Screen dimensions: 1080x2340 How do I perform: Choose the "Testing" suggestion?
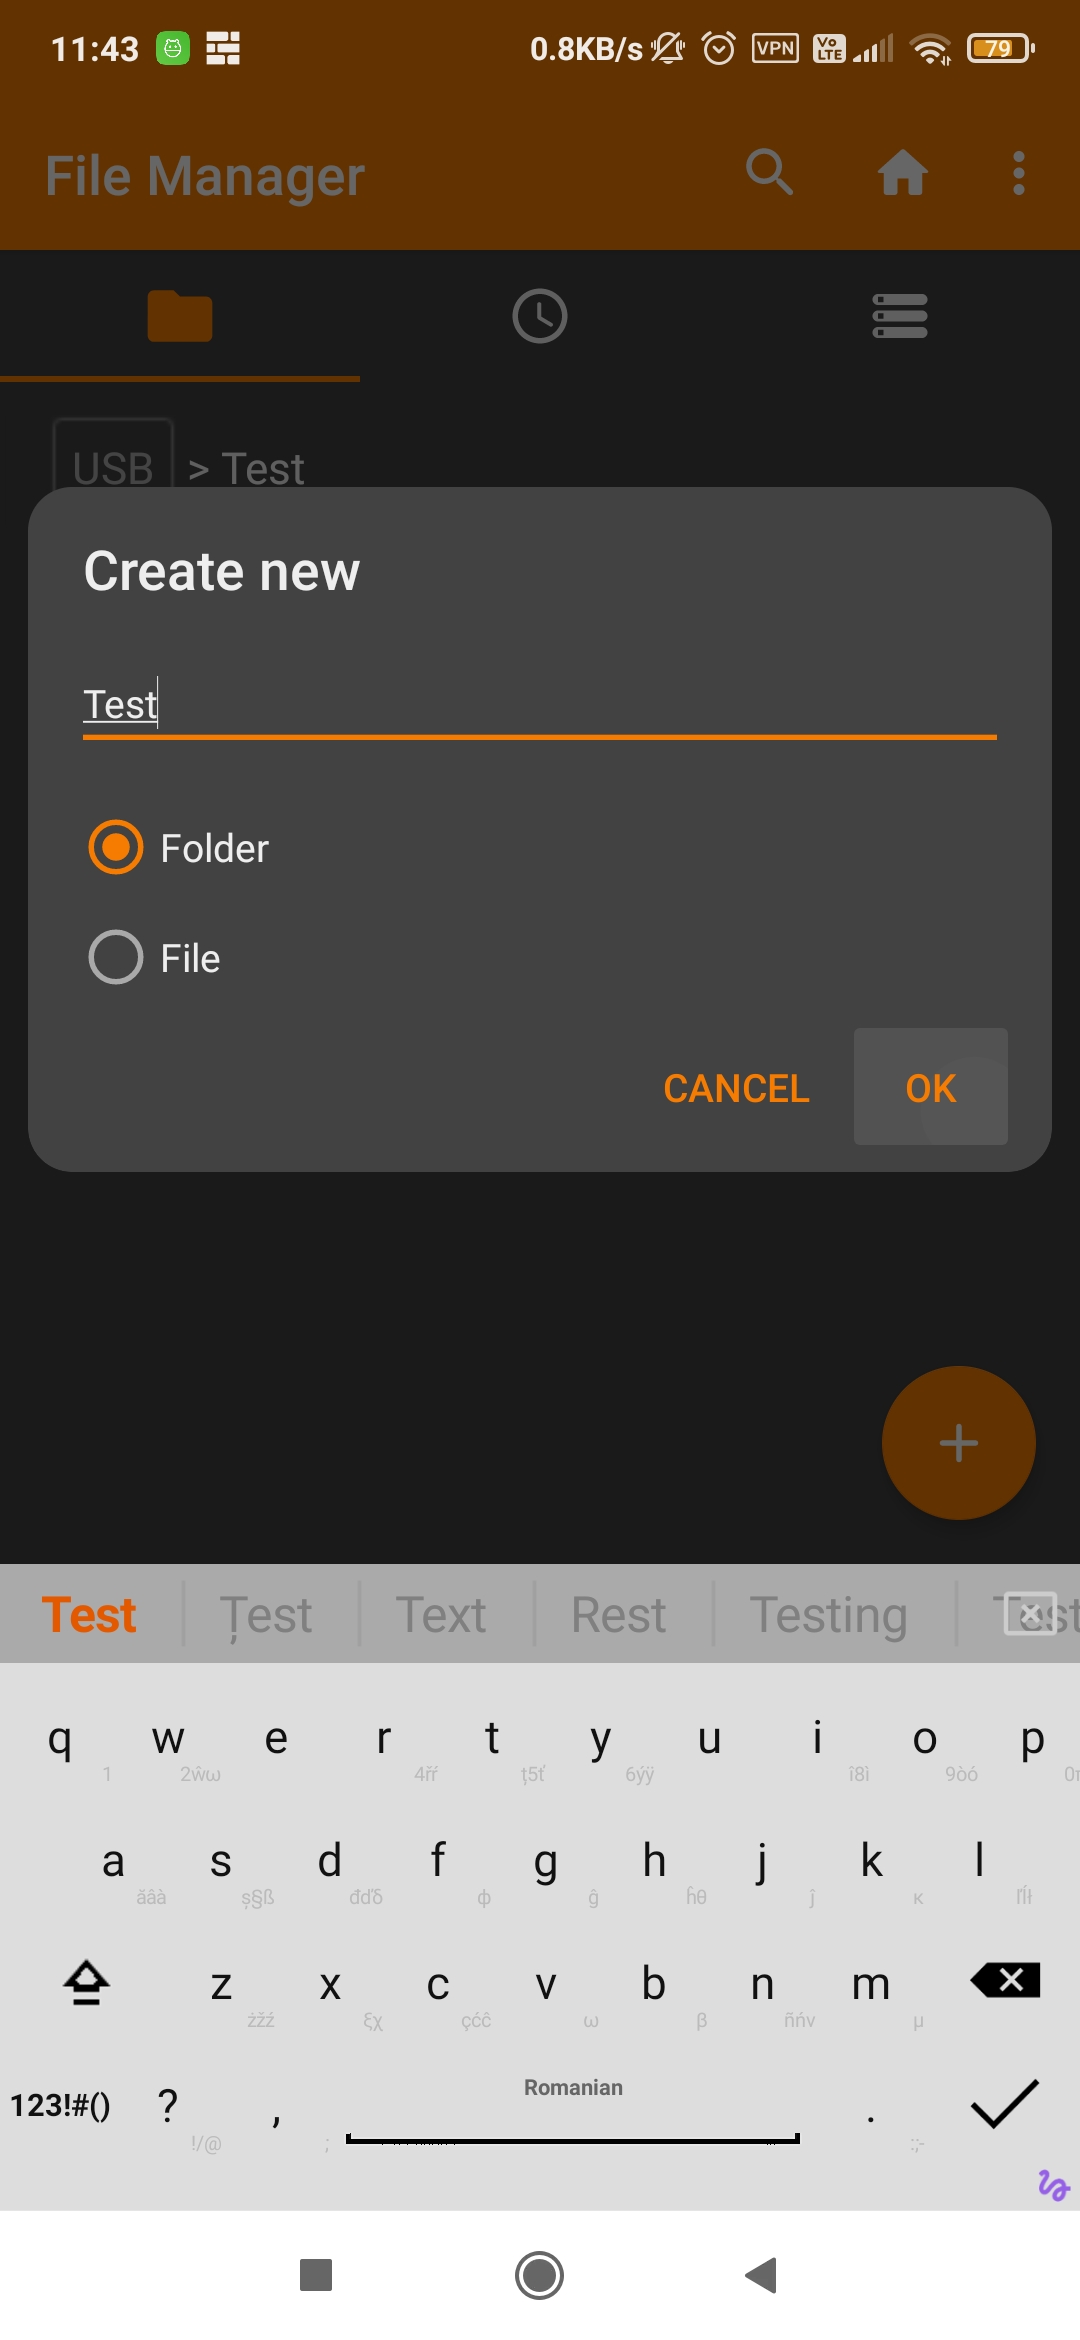(828, 1612)
